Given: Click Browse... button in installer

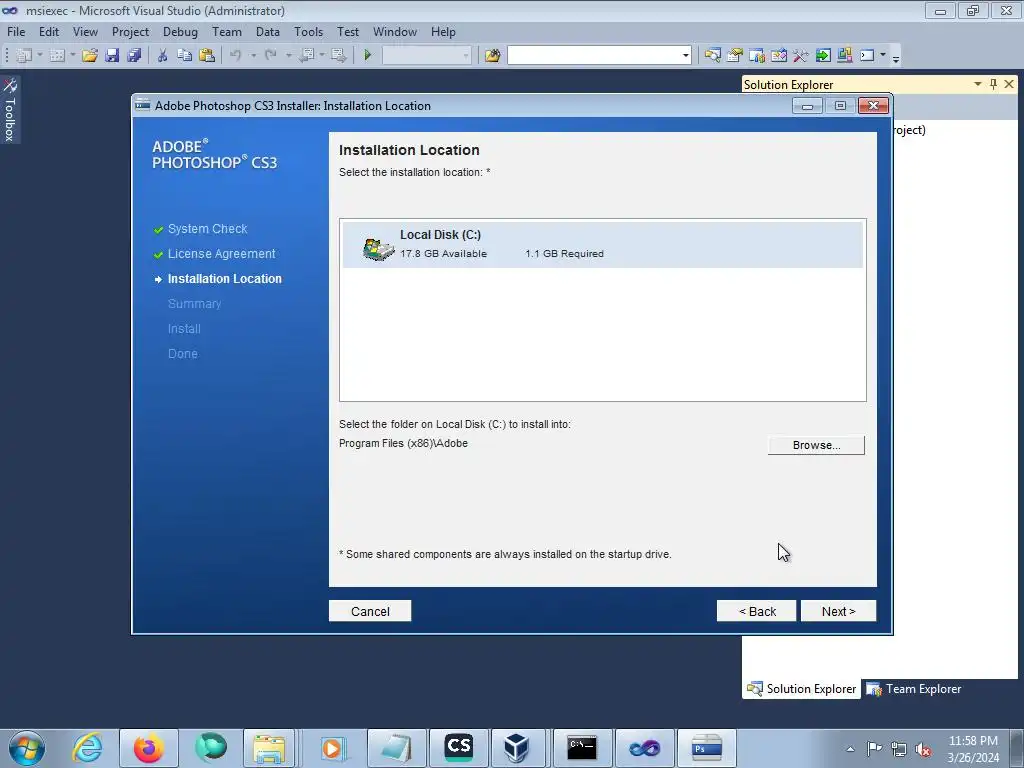Looking at the screenshot, I should 816,445.
